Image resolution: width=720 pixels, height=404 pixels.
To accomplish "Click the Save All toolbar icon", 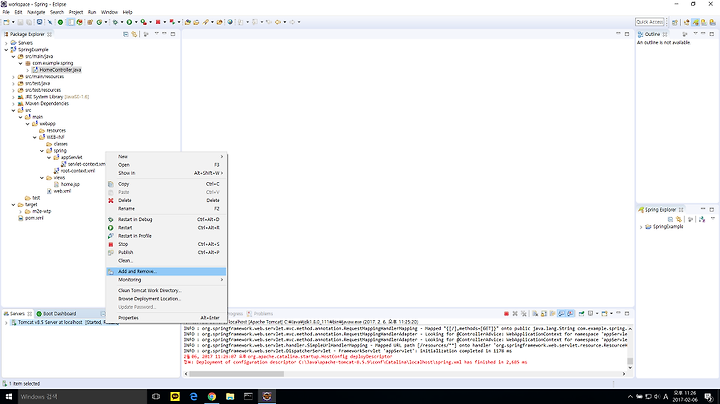I will pyautogui.click(x=29, y=22).
